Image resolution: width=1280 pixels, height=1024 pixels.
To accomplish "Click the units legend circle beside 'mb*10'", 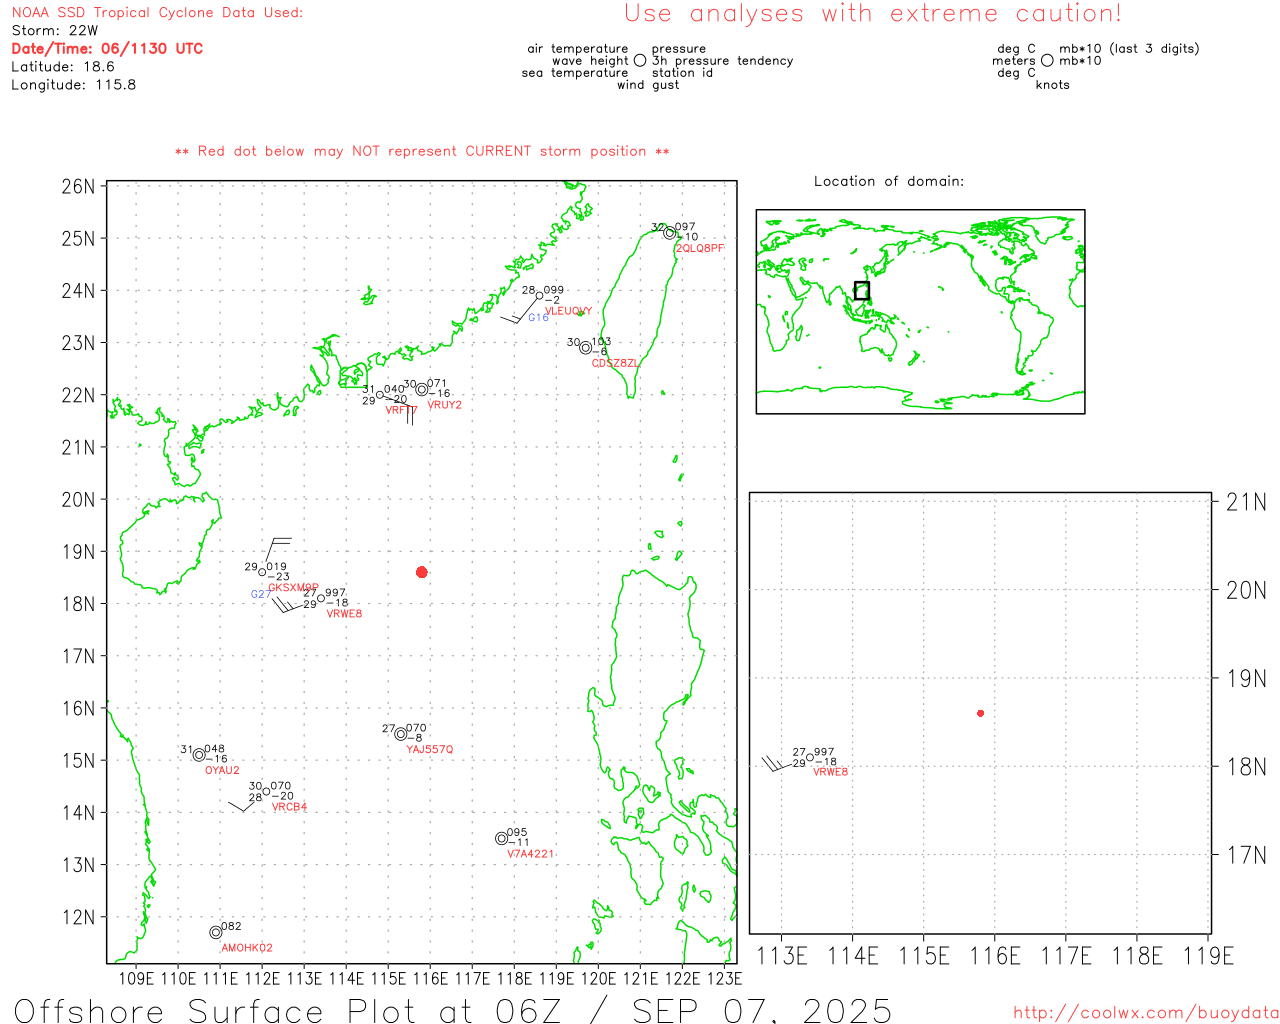I will pos(1047,60).
